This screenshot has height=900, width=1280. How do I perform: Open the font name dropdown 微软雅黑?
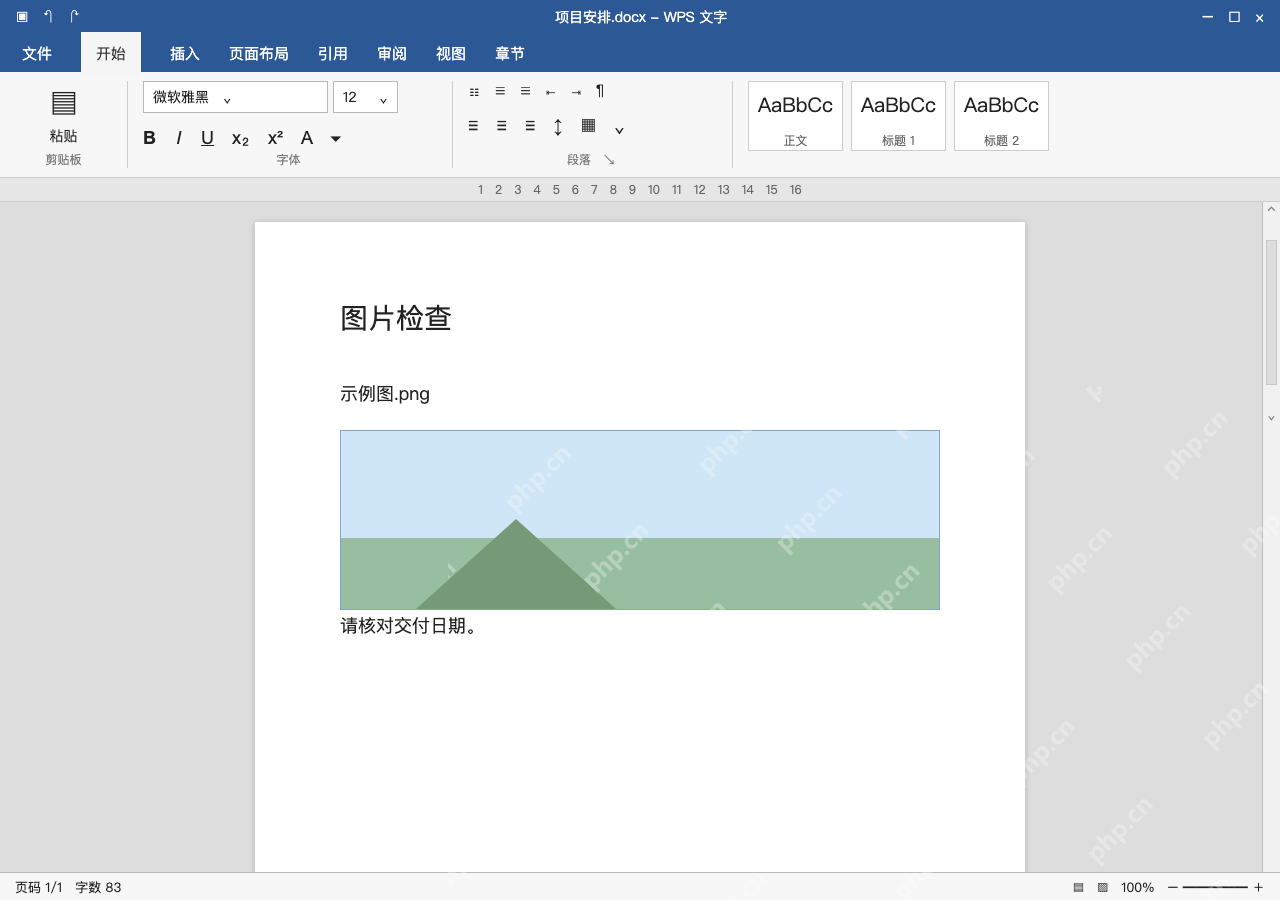235,97
